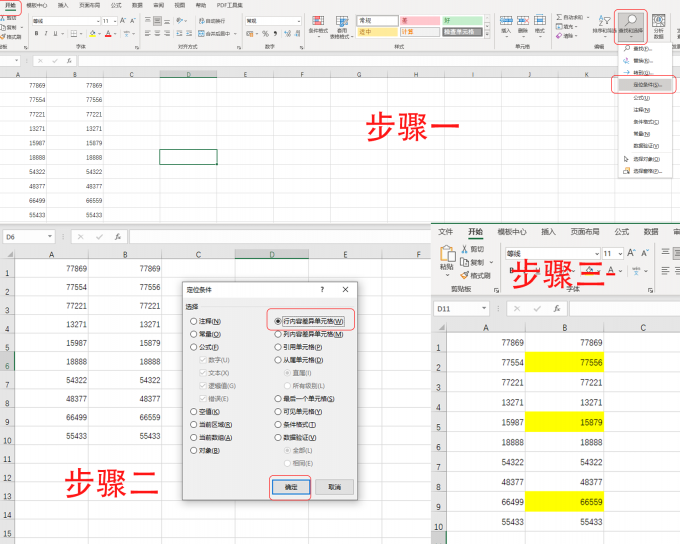Click help question mark in 定位条件 dialog
This screenshot has width=680, height=544.
[322, 289]
